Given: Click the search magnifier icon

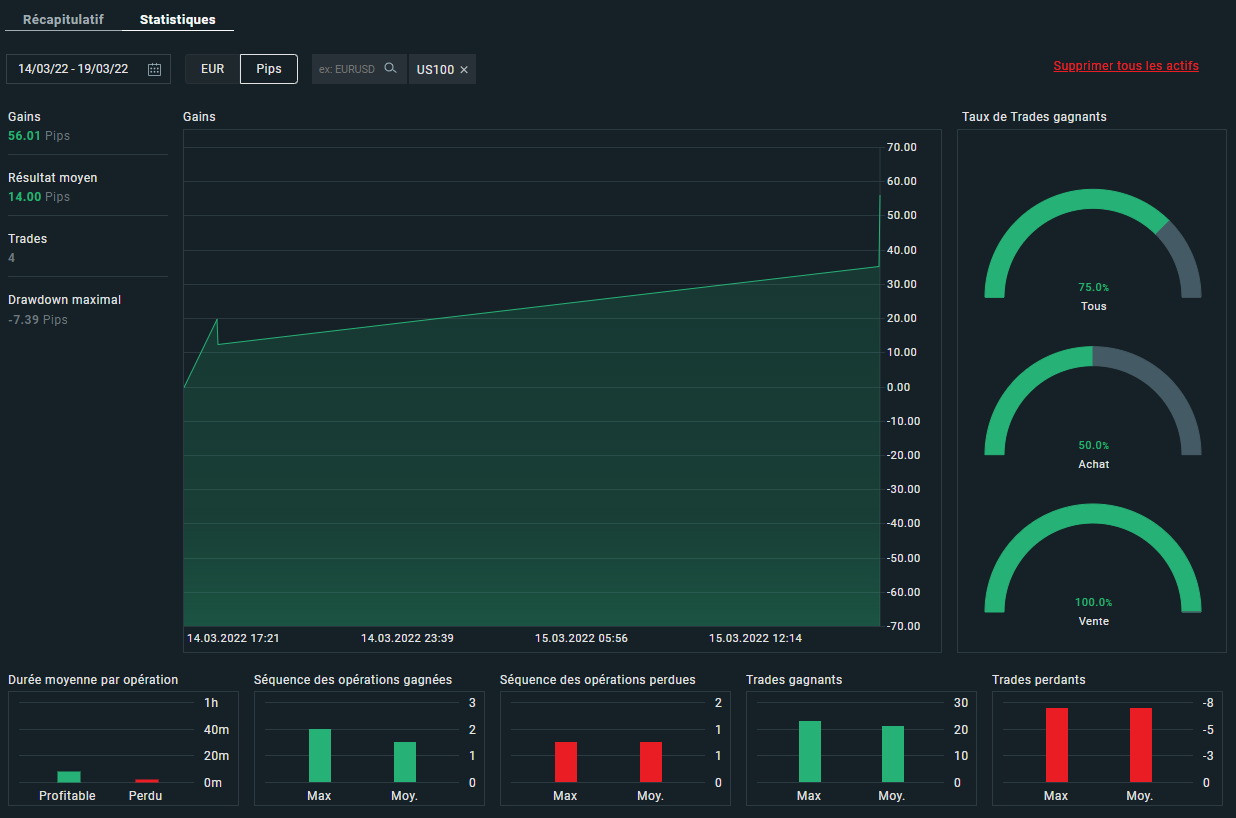Looking at the screenshot, I should 391,69.
